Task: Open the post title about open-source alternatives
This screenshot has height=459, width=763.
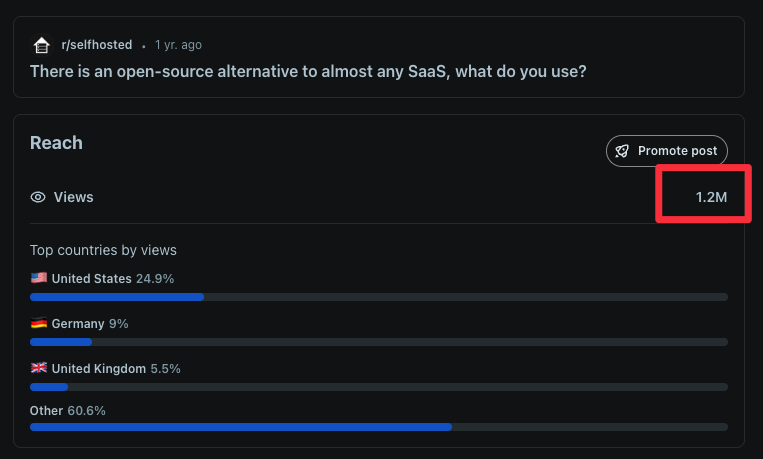Action: [x=308, y=71]
